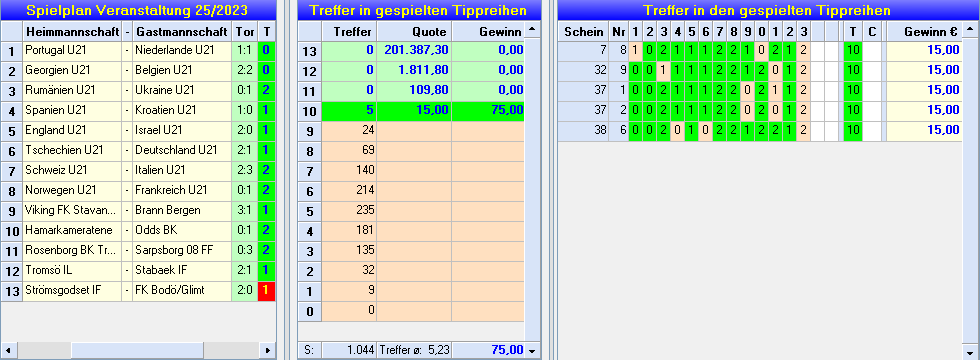
Task: Select Deutschland U21 cell
Action: tap(182, 151)
